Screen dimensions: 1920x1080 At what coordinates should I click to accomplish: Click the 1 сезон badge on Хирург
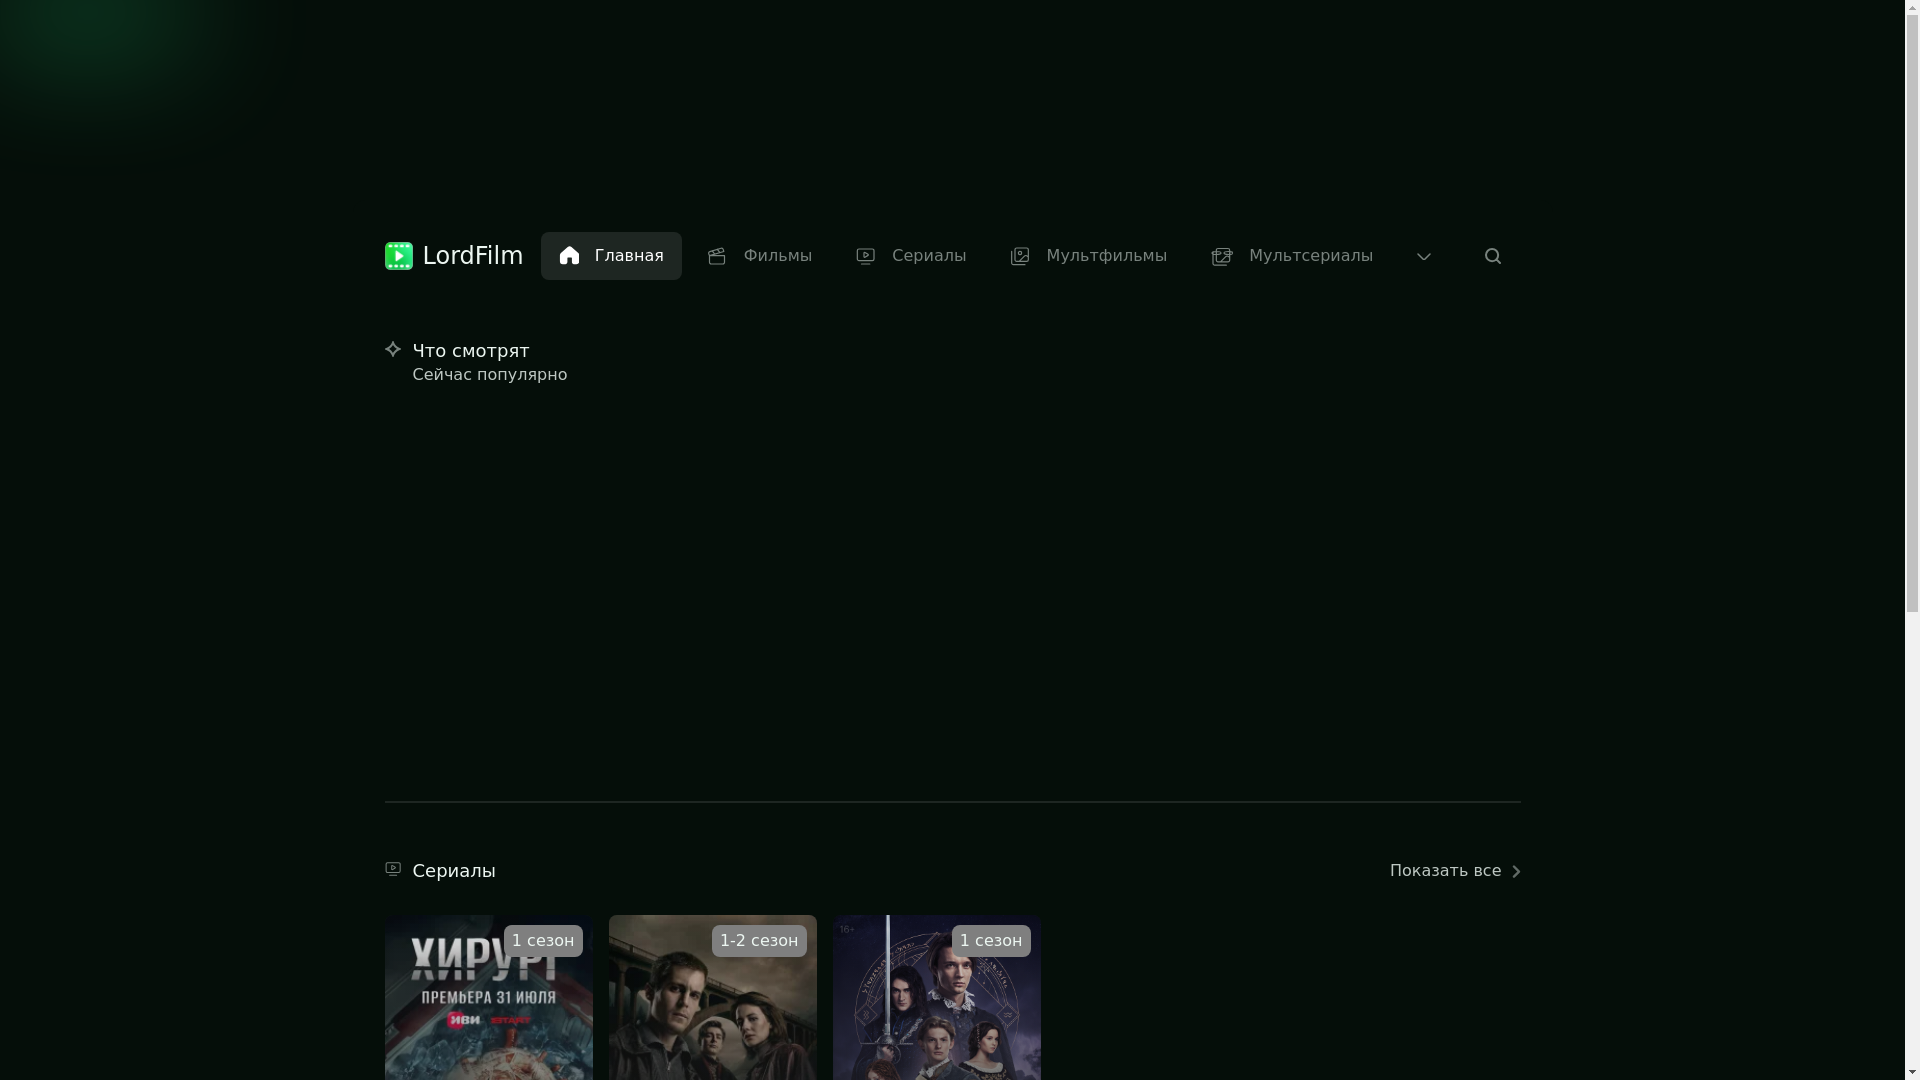coord(543,941)
